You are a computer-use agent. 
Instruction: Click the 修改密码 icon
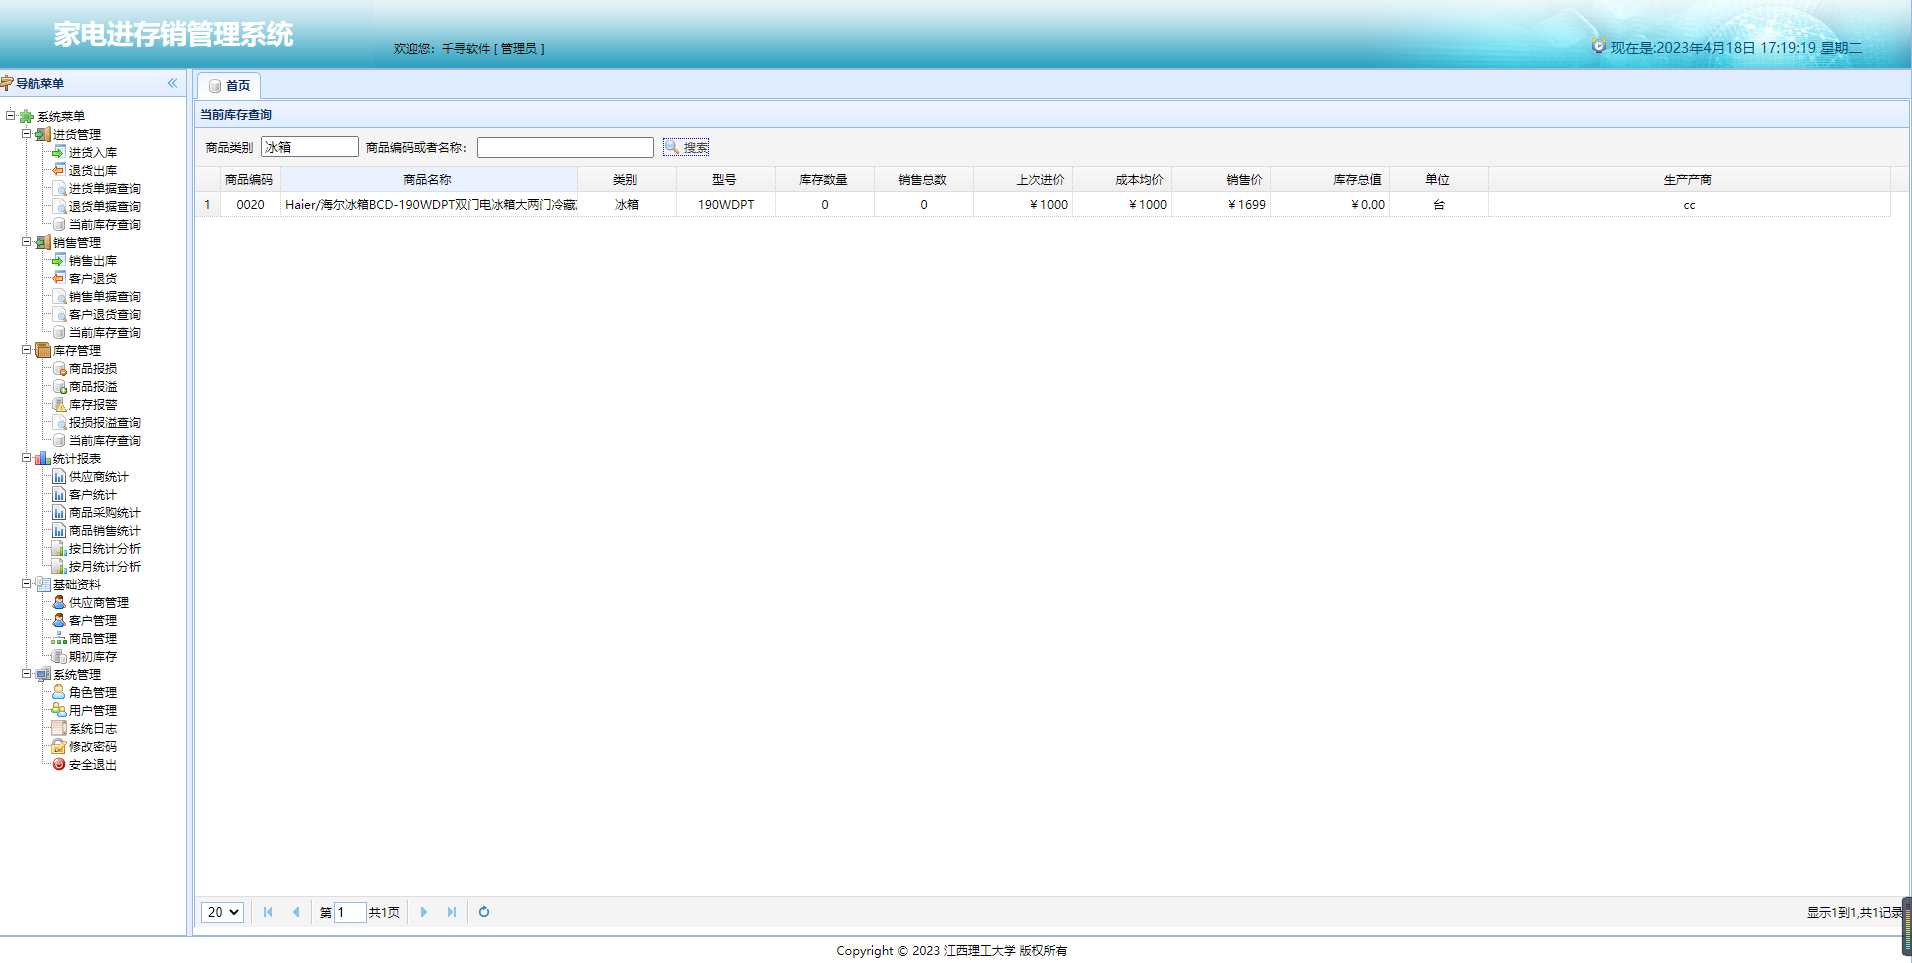(x=59, y=746)
